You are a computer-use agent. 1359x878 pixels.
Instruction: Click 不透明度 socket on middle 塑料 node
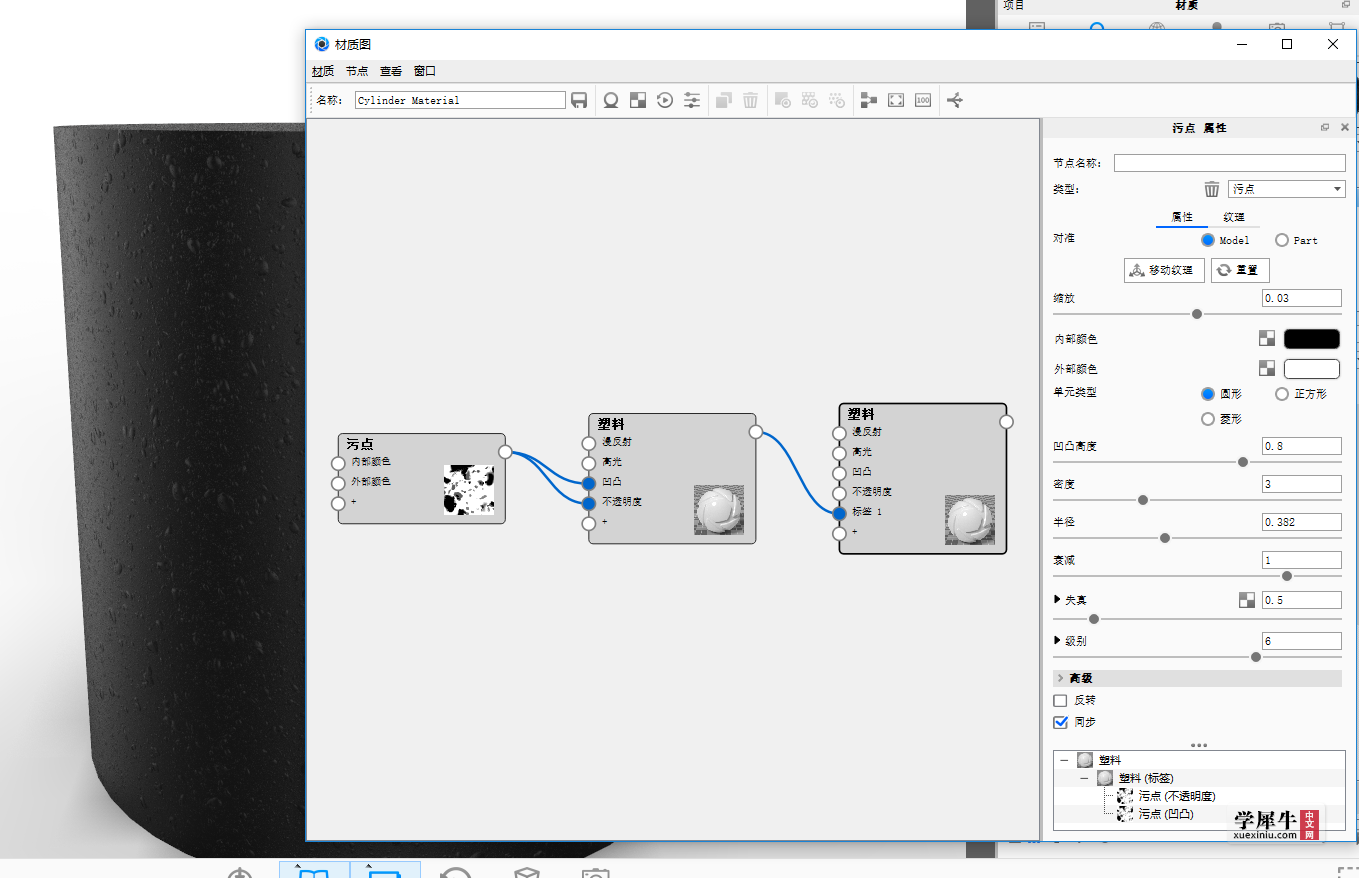[589, 502]
